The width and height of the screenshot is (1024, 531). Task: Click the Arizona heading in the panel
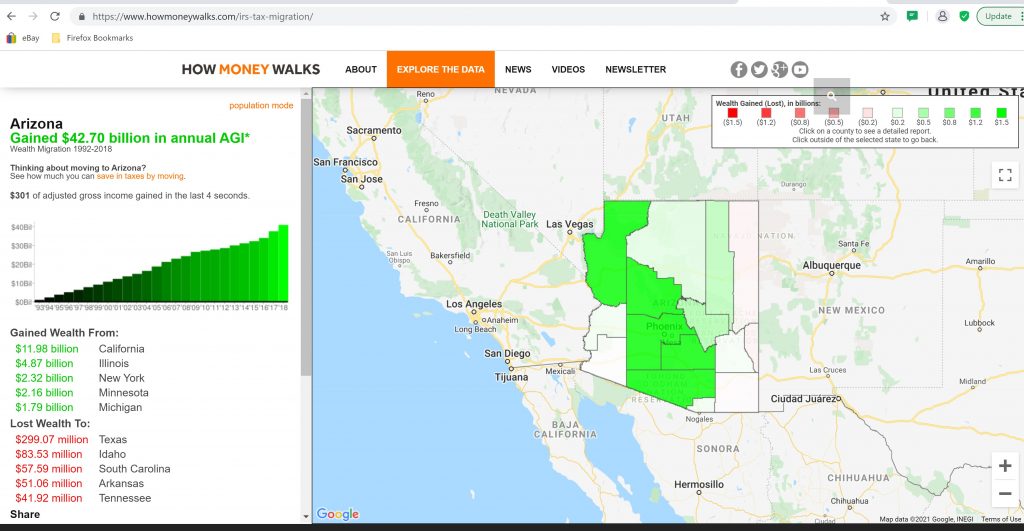tap(37, 123)
